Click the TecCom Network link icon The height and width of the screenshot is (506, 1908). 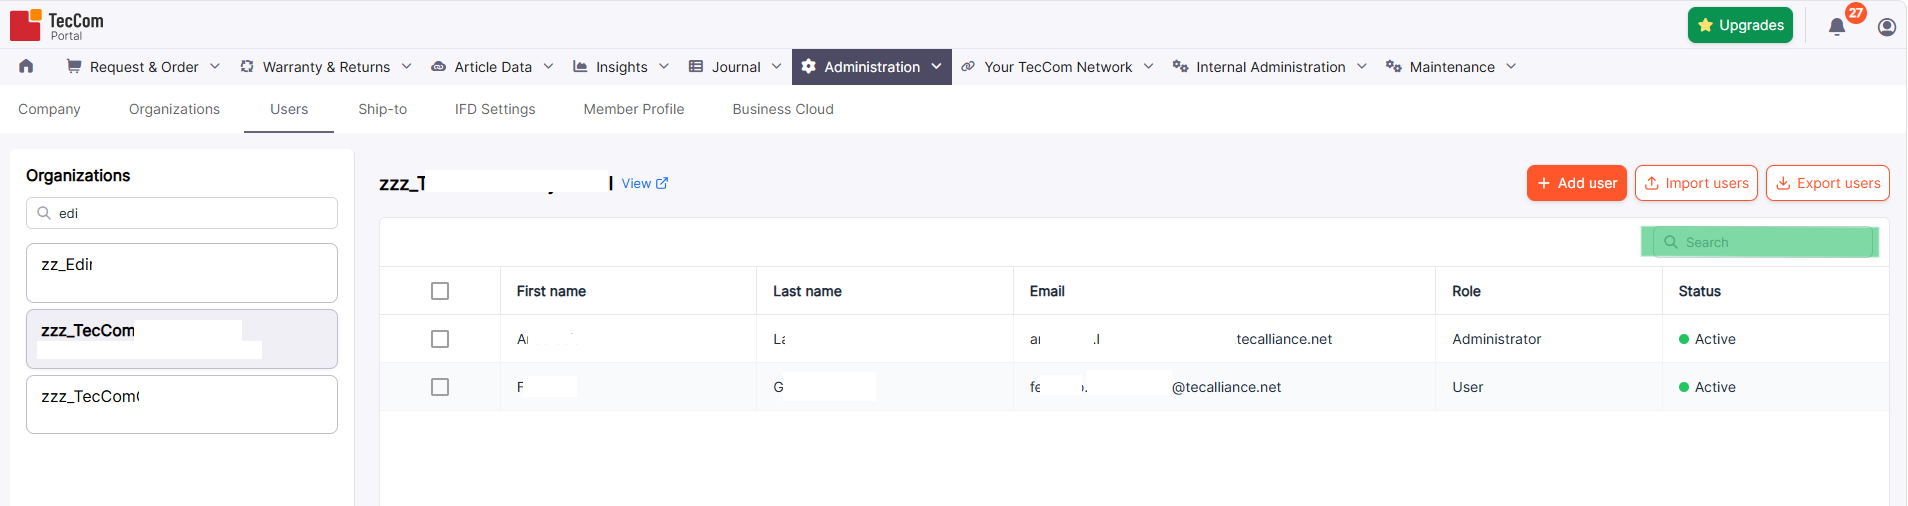pyautogui.click(x=968, y=66)
